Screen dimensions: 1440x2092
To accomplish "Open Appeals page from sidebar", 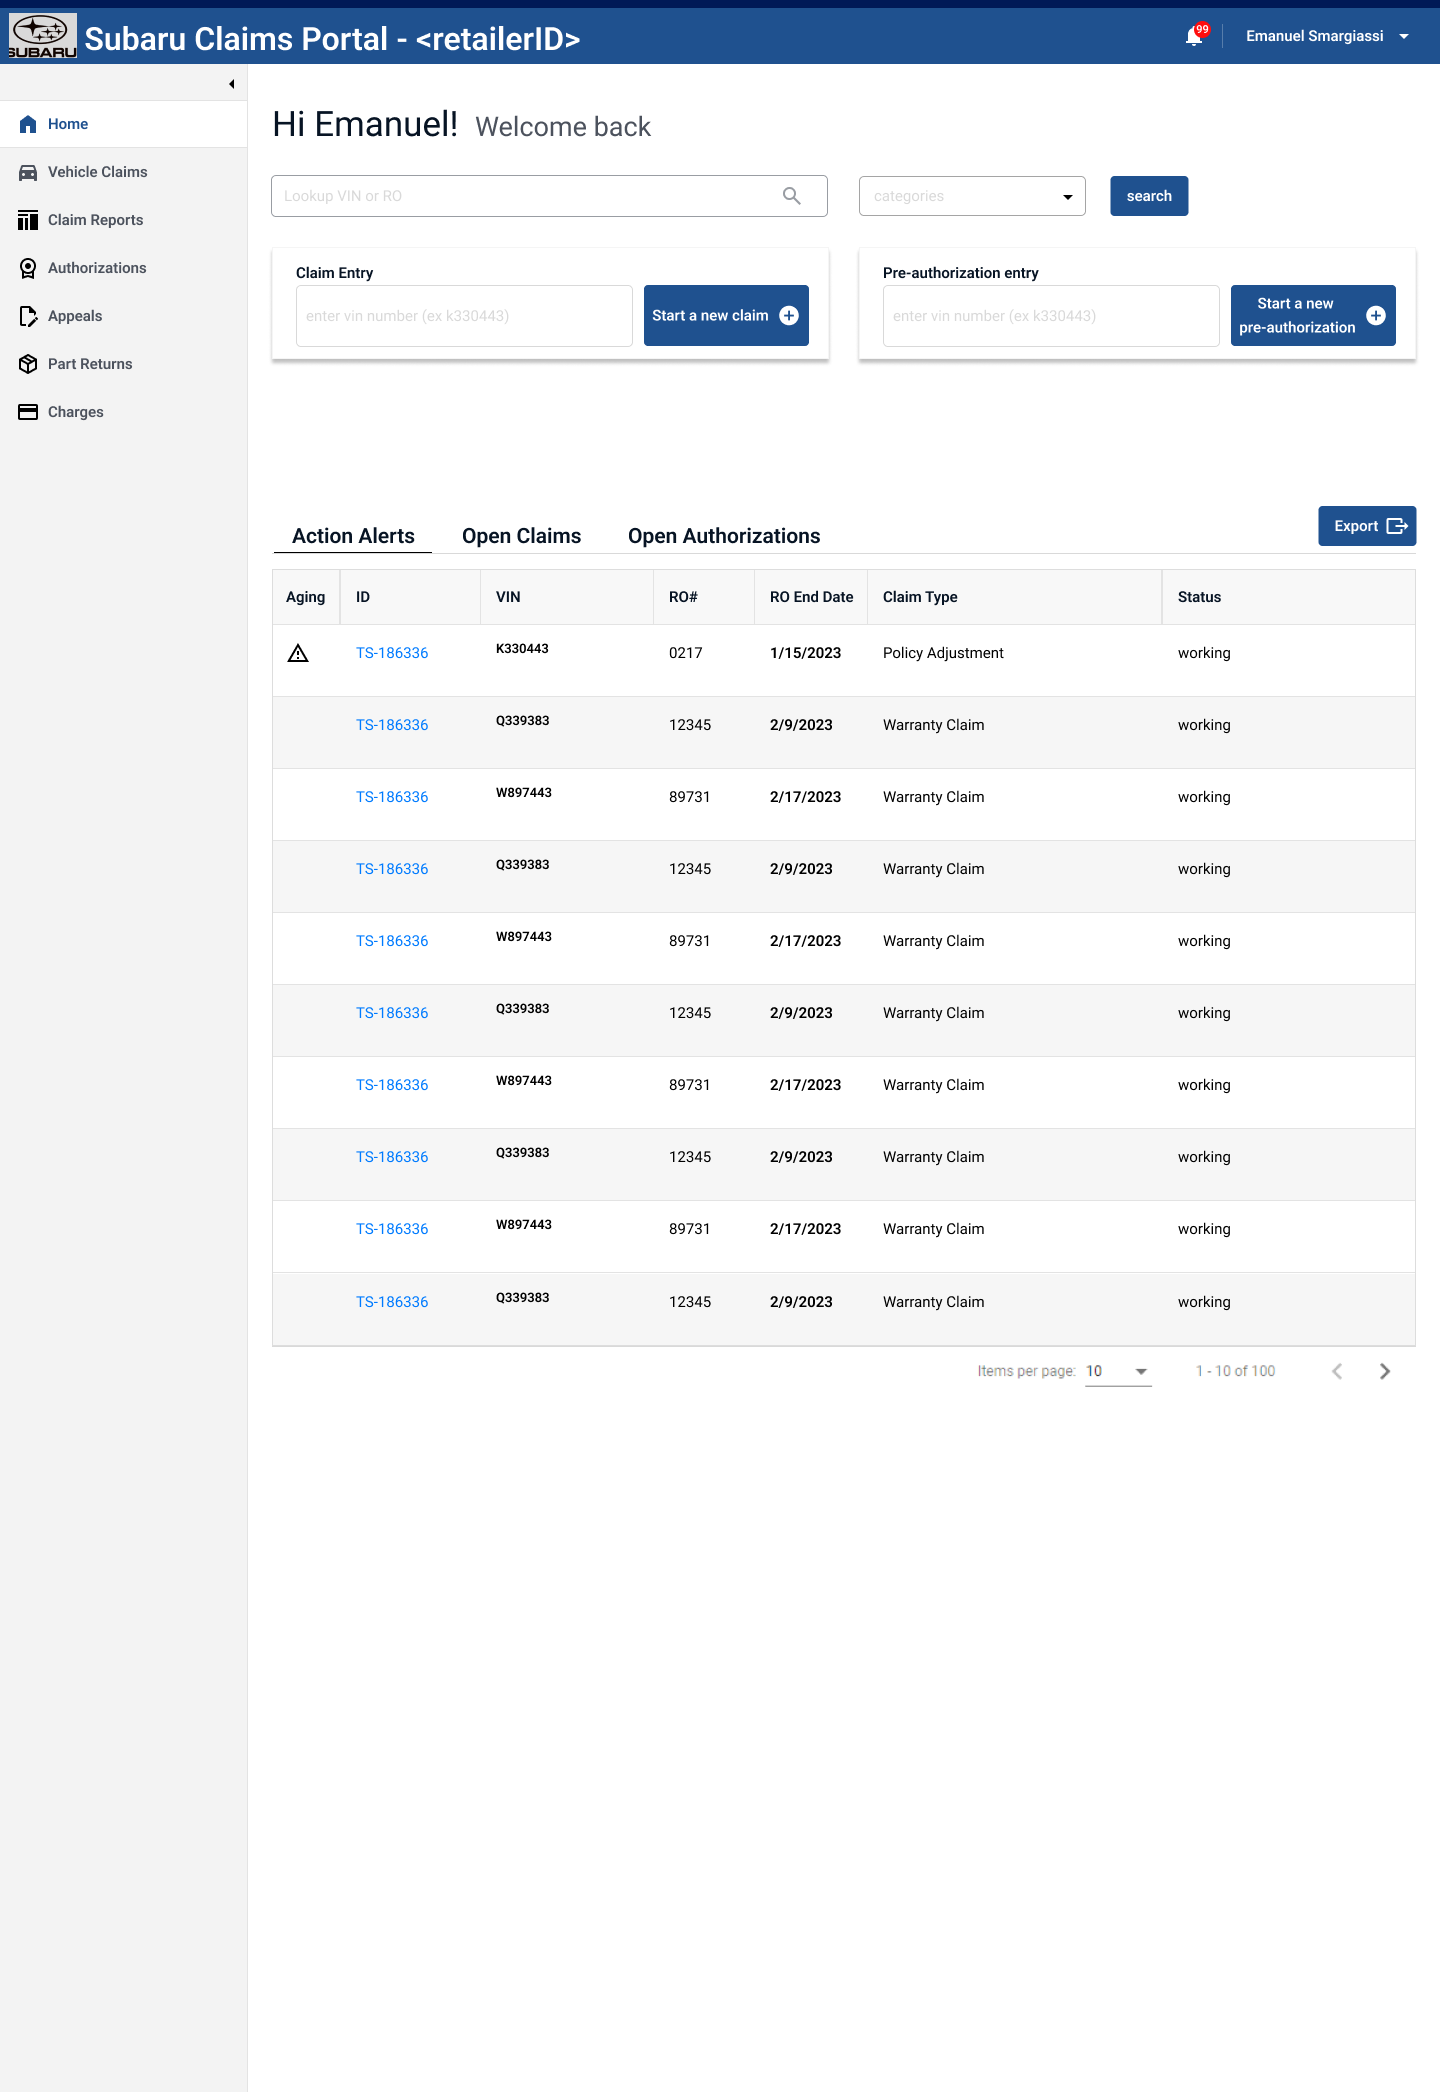I will coord(75,316).
